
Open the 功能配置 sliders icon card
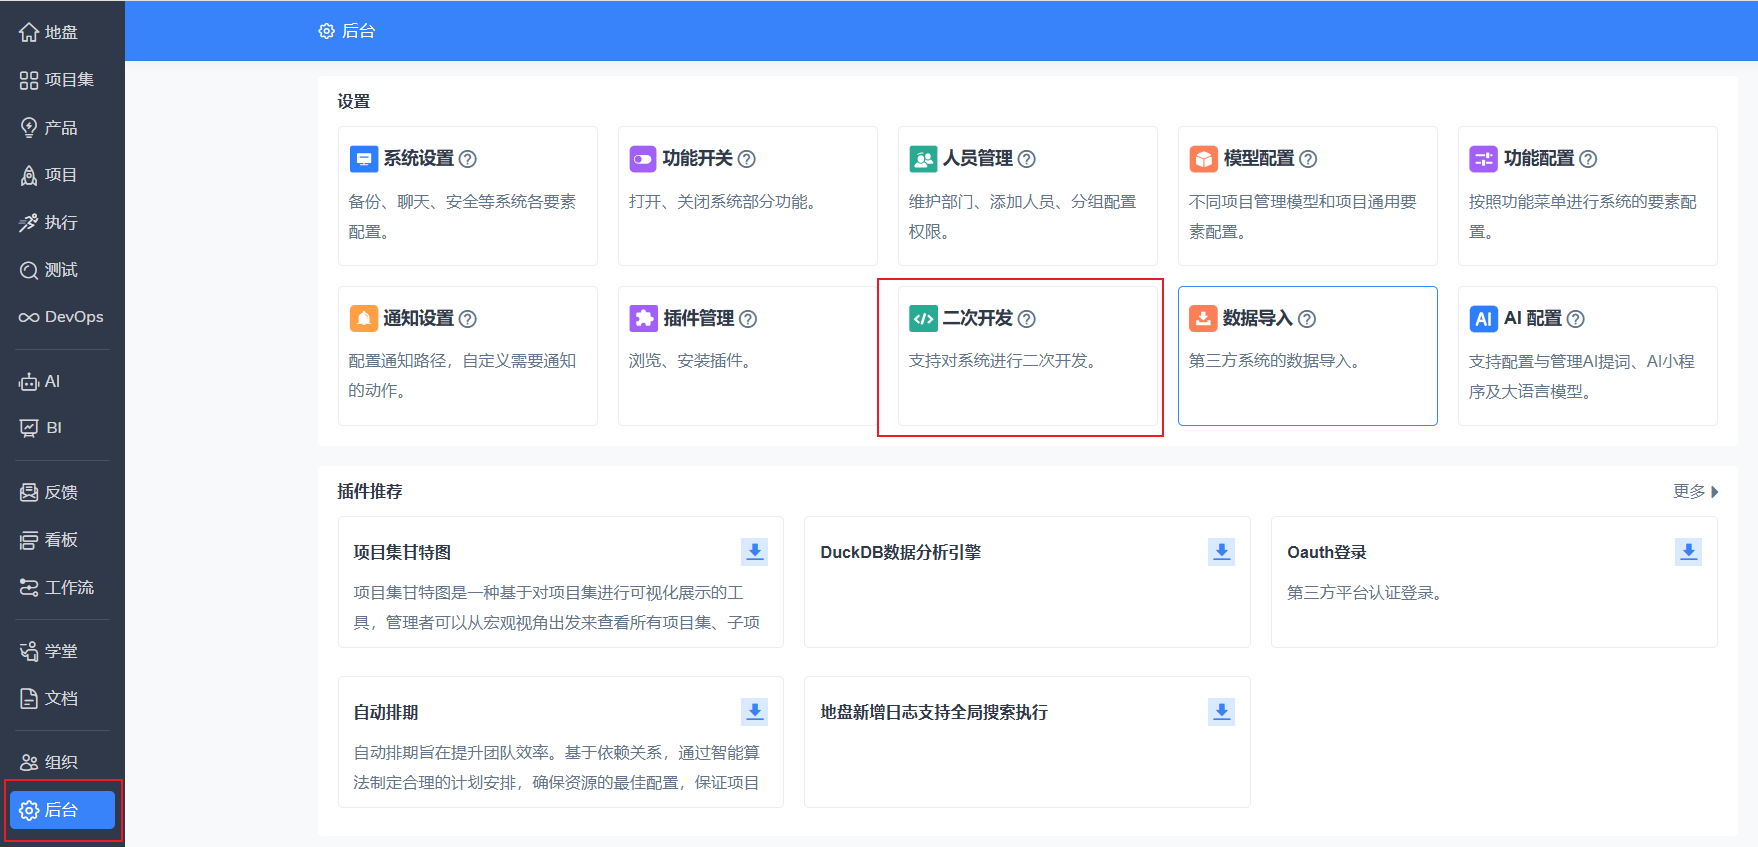click(x=1483, y=159)
